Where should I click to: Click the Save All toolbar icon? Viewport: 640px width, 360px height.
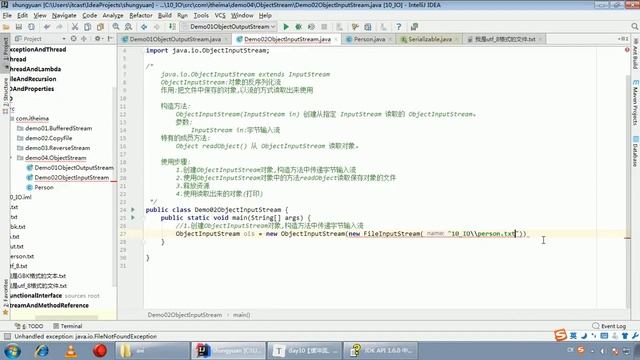point(19,27)
